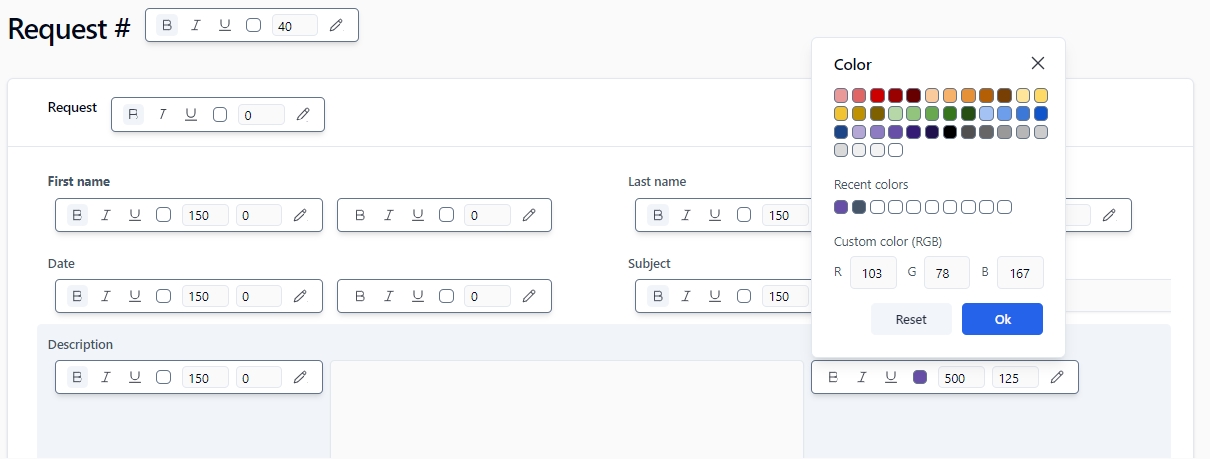
Task: Click Underline icon in Subject toolbar
Action: tap(715, 296)
